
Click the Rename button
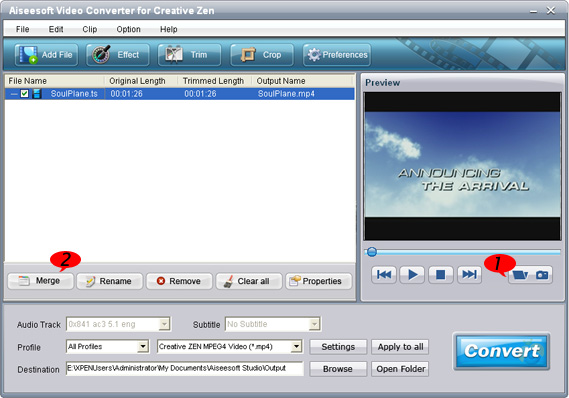[110, 281]
